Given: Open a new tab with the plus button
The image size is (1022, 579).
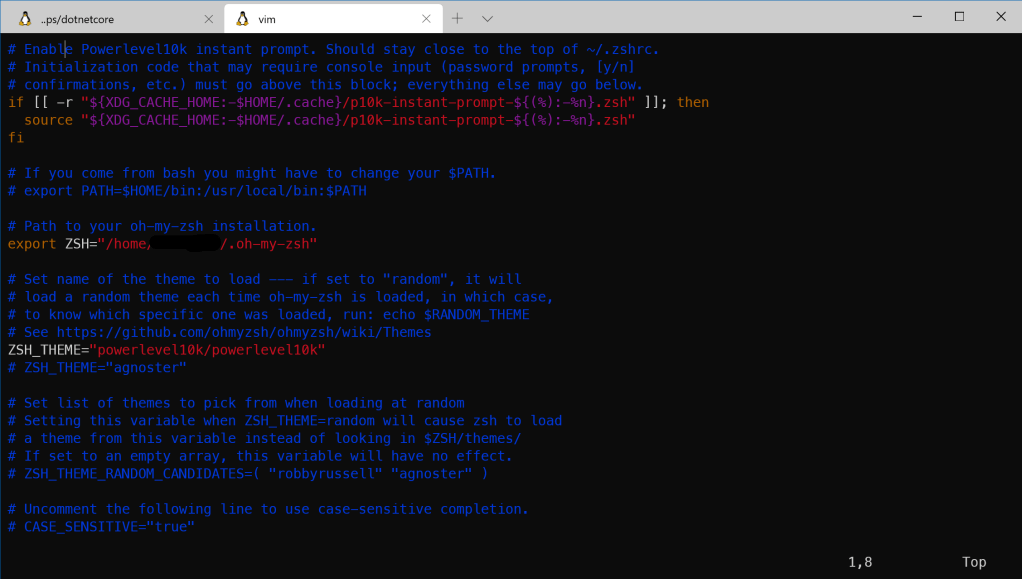Looking at the screenshot, I should (x=457, y=18).
